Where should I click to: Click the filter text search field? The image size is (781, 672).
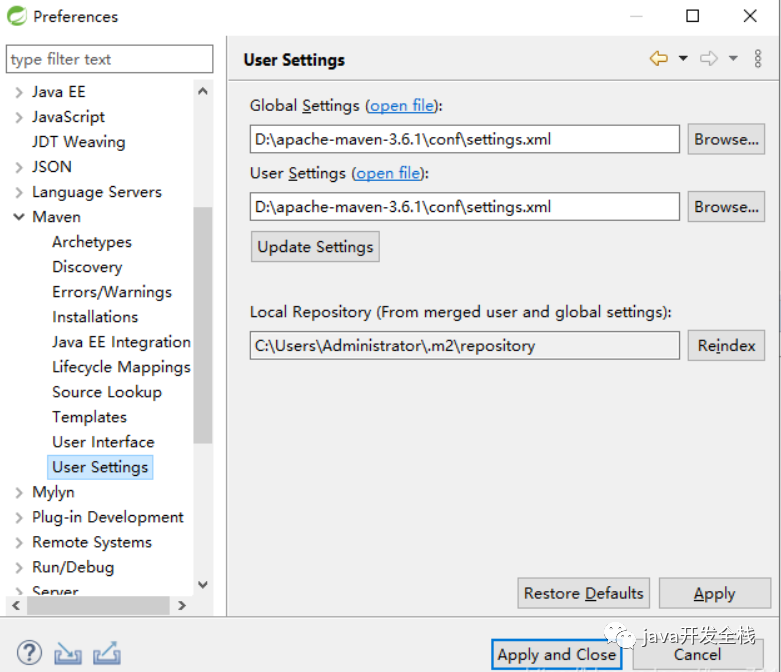(109, 59)
